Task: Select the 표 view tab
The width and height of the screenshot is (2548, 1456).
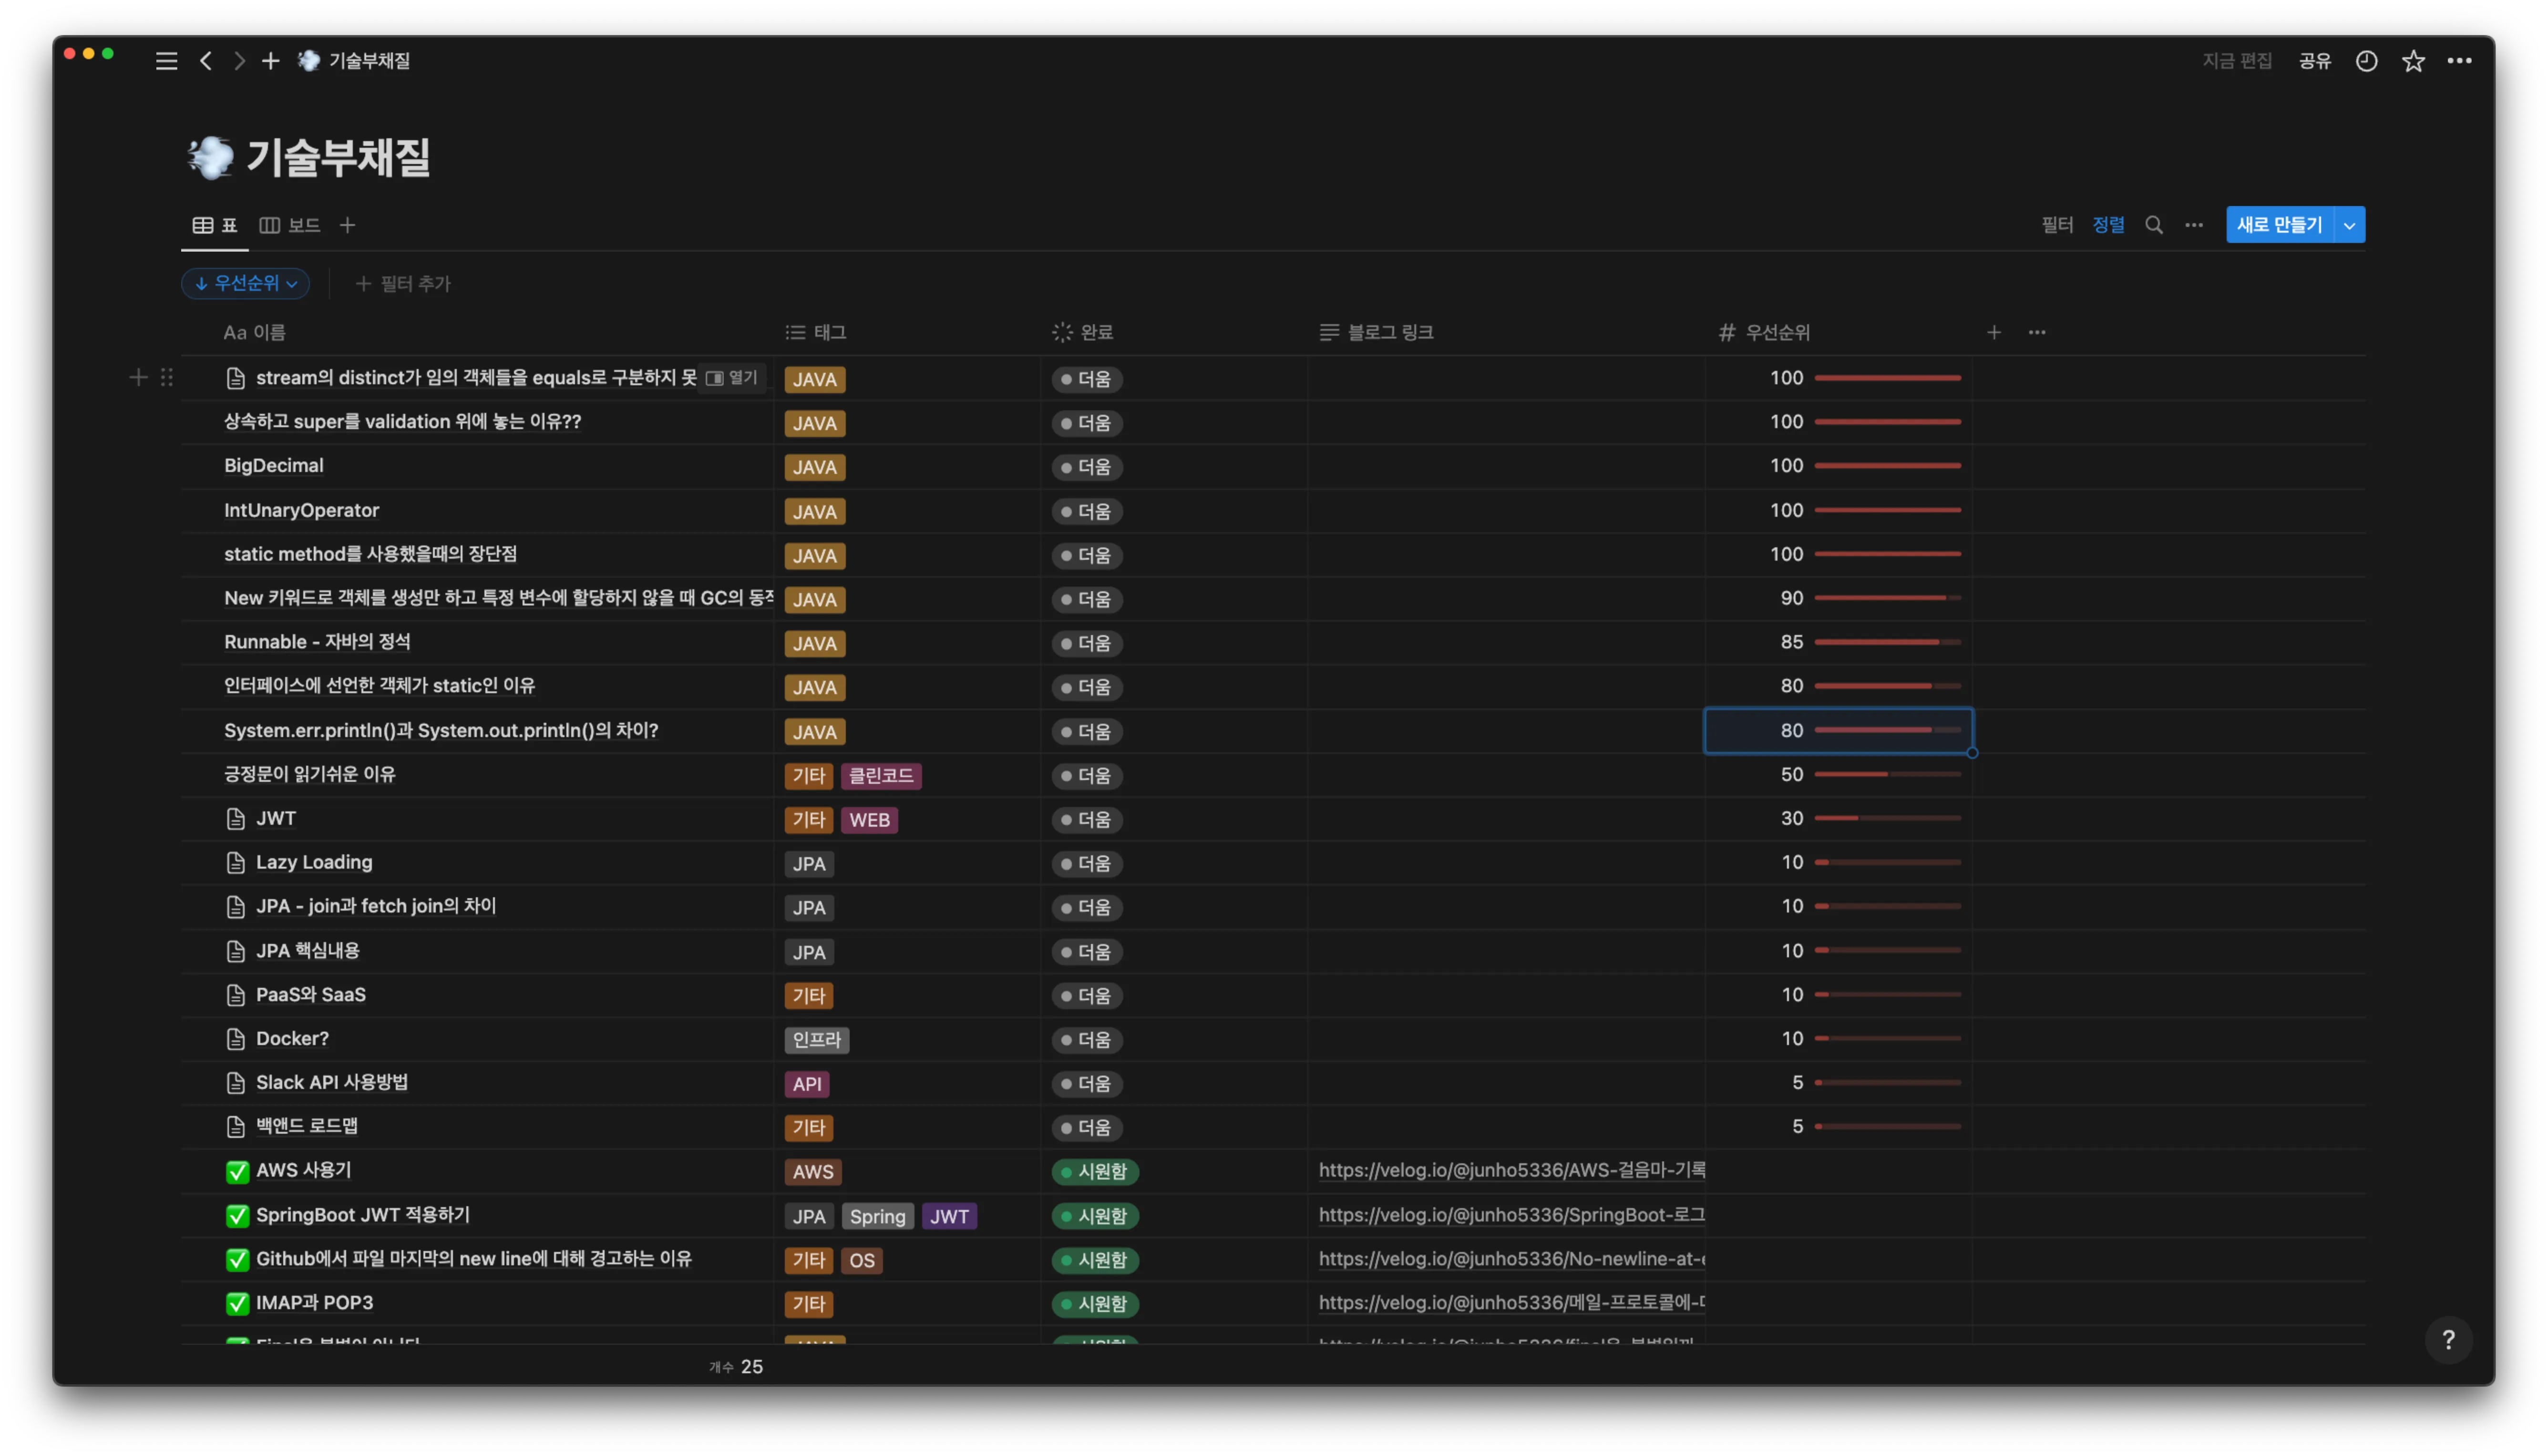Action: 215,225
